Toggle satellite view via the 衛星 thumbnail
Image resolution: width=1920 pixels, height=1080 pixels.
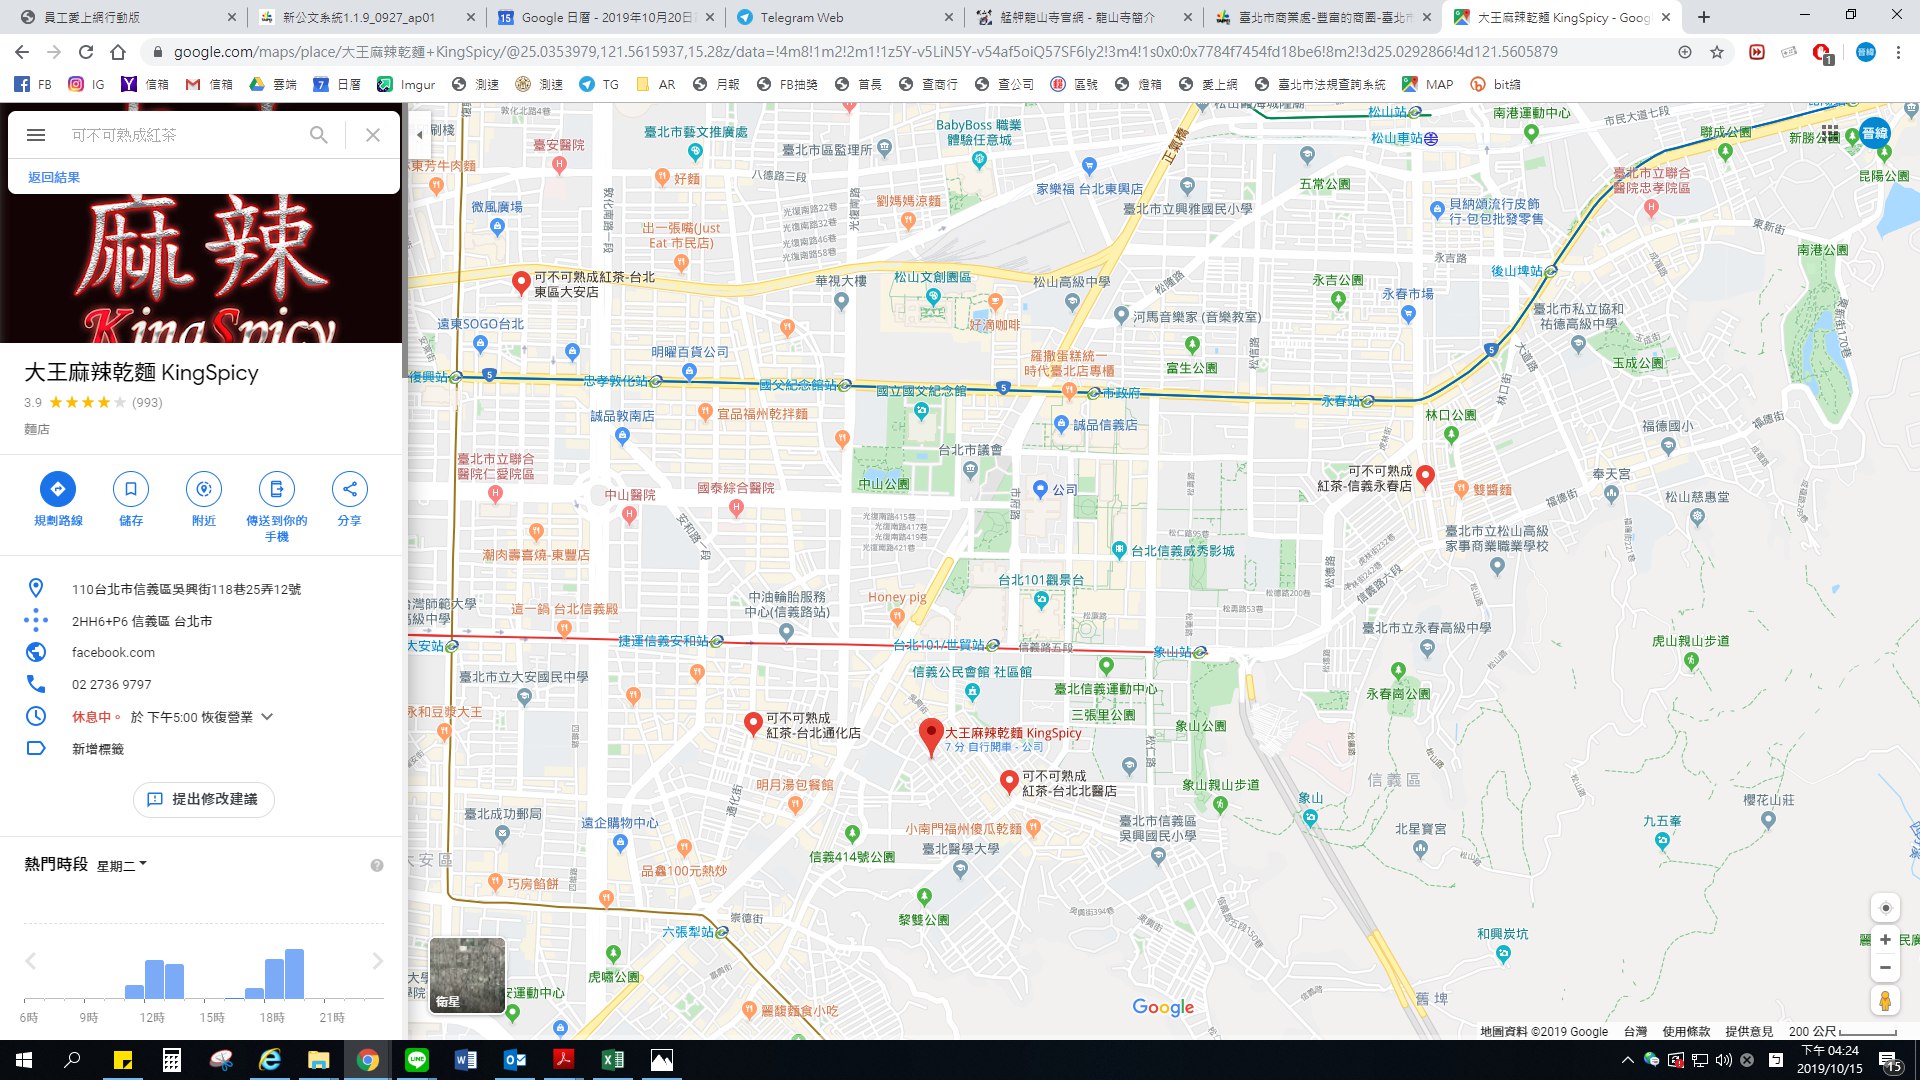pyautogui.click(x=467, y=975)
